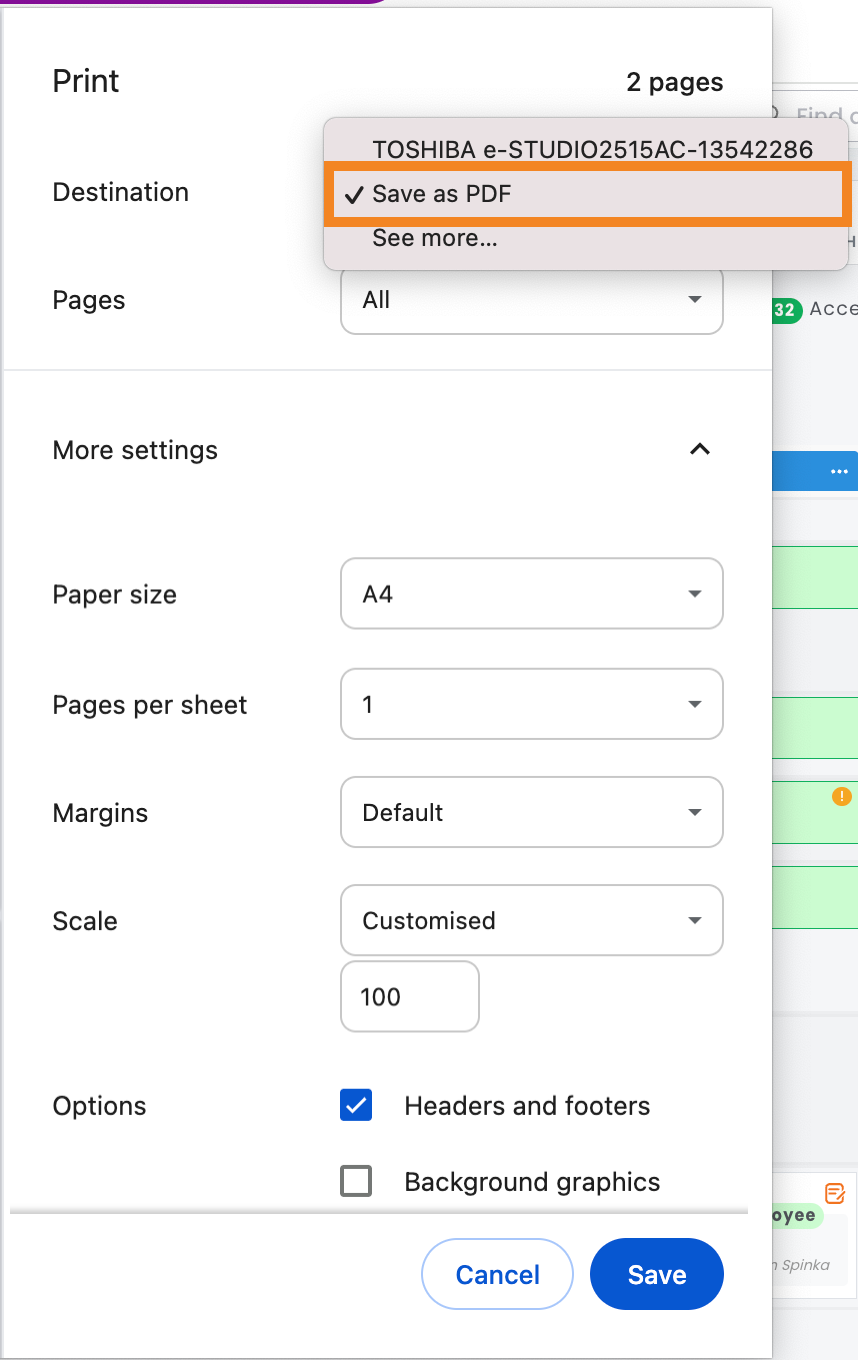Click the Find search field behind dialog
Image resolution: width=858 pixels, height=1360 pixels.
[x=825, y=115]
